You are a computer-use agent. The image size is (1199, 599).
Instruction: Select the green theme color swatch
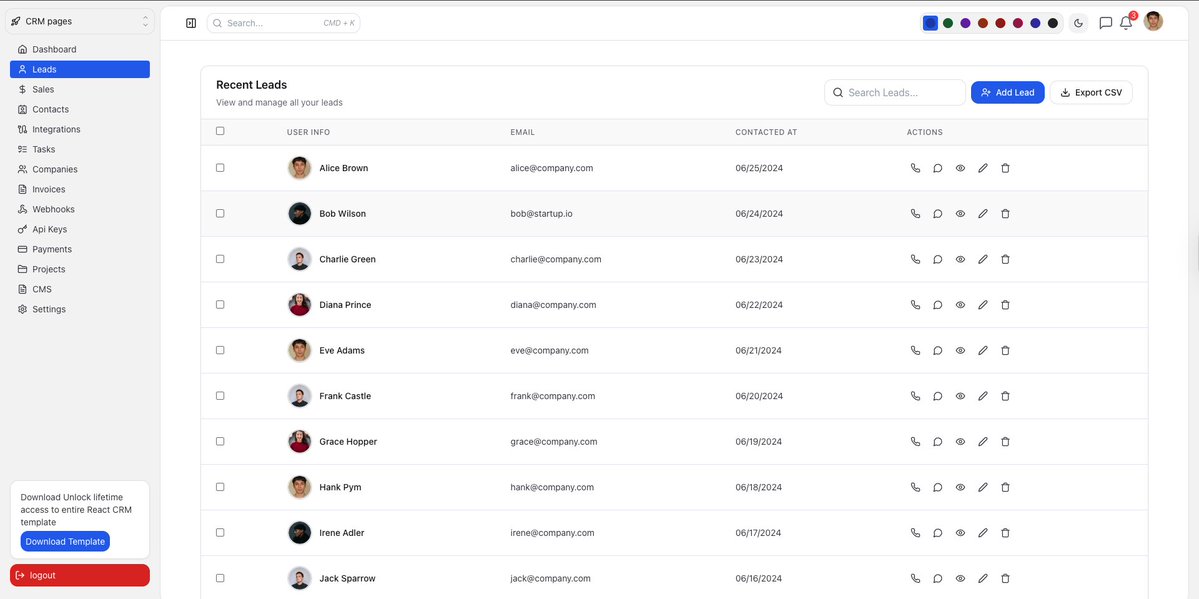[x=947, y=21]
